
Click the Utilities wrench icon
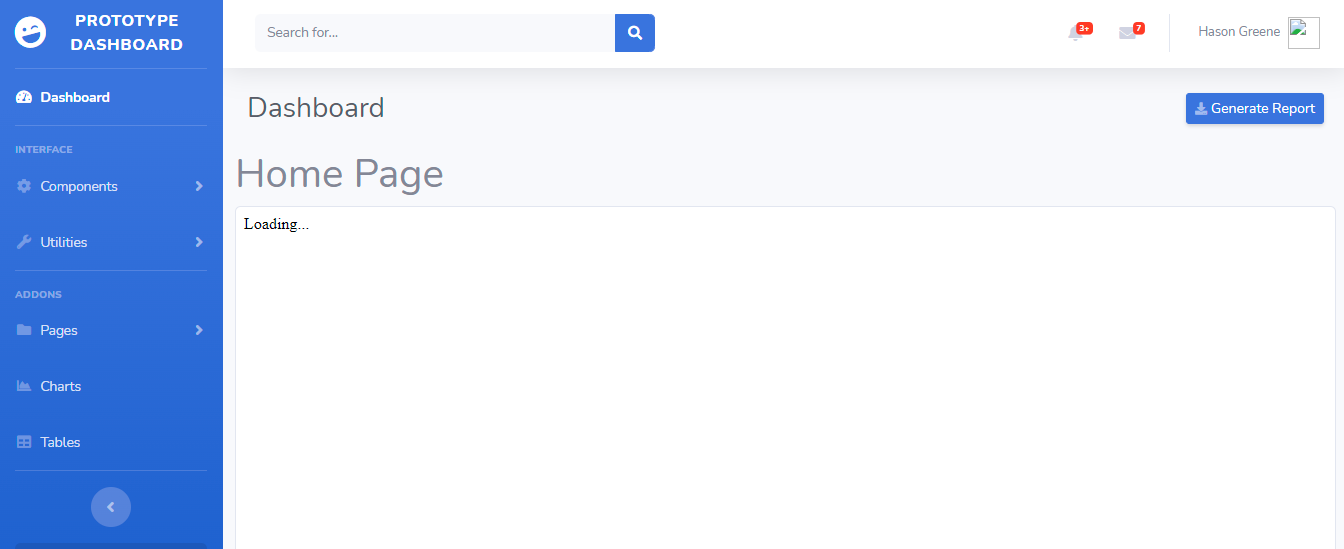(24, 242)
